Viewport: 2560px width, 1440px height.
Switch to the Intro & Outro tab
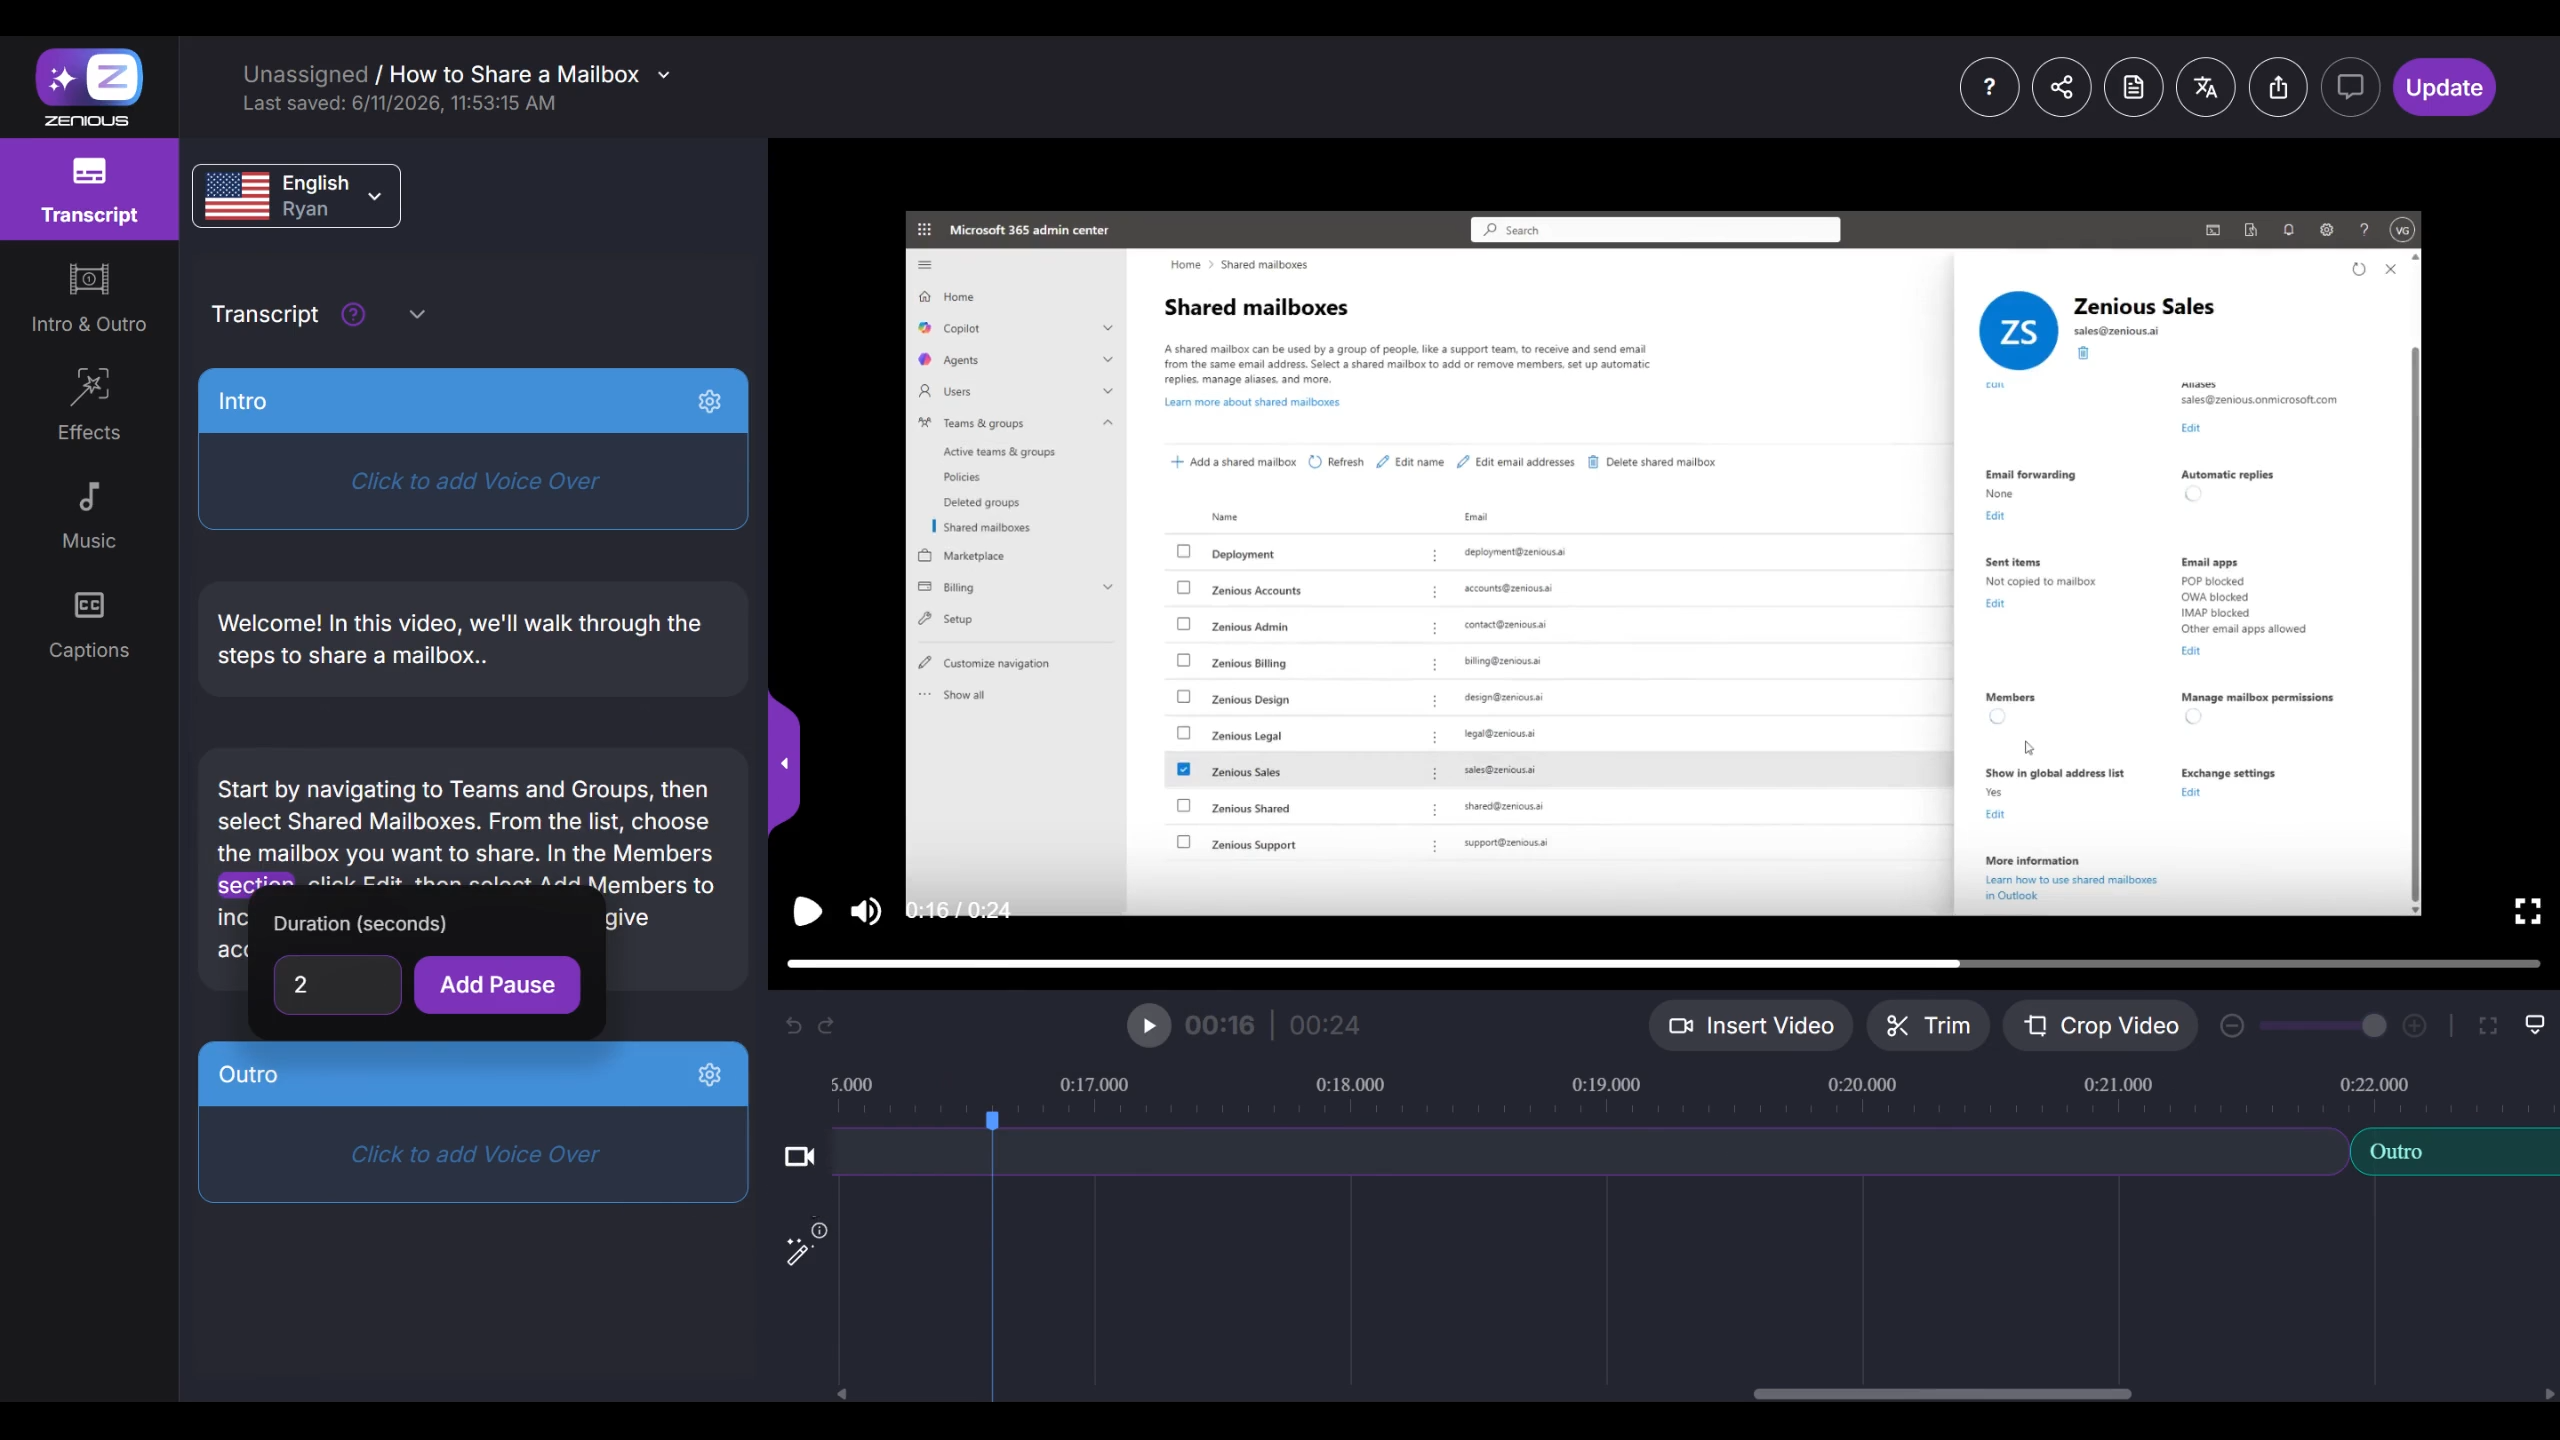(89, 297)
